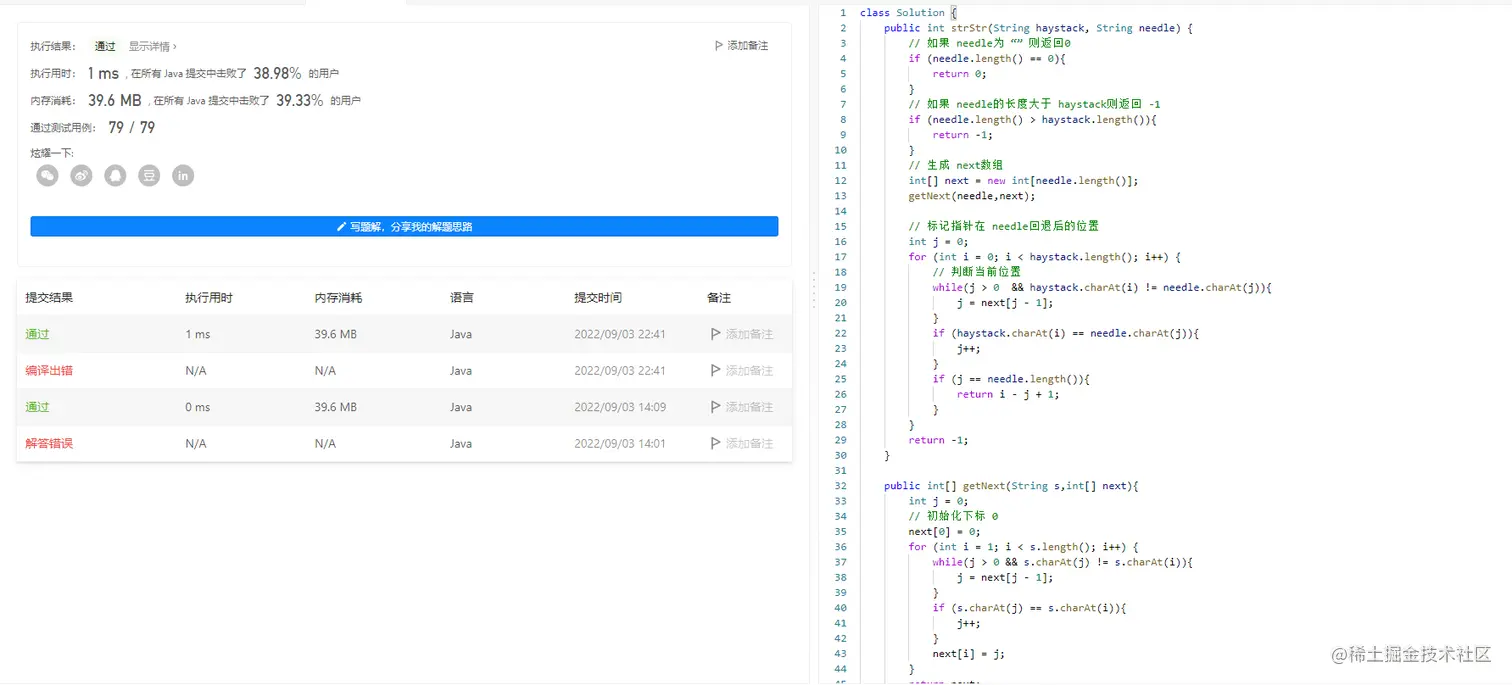Share result via the Douban icon
The height and width of the screenshot is (685, 1512).
point(149,176)
